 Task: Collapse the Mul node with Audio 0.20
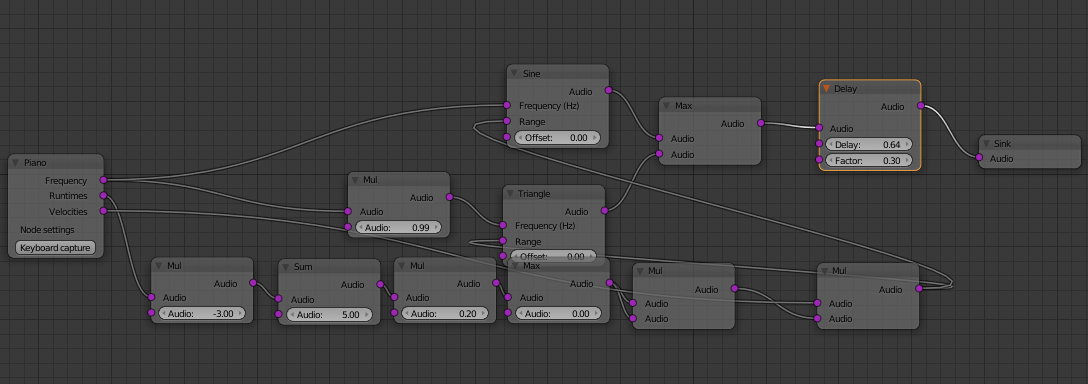tap(401, 266)
